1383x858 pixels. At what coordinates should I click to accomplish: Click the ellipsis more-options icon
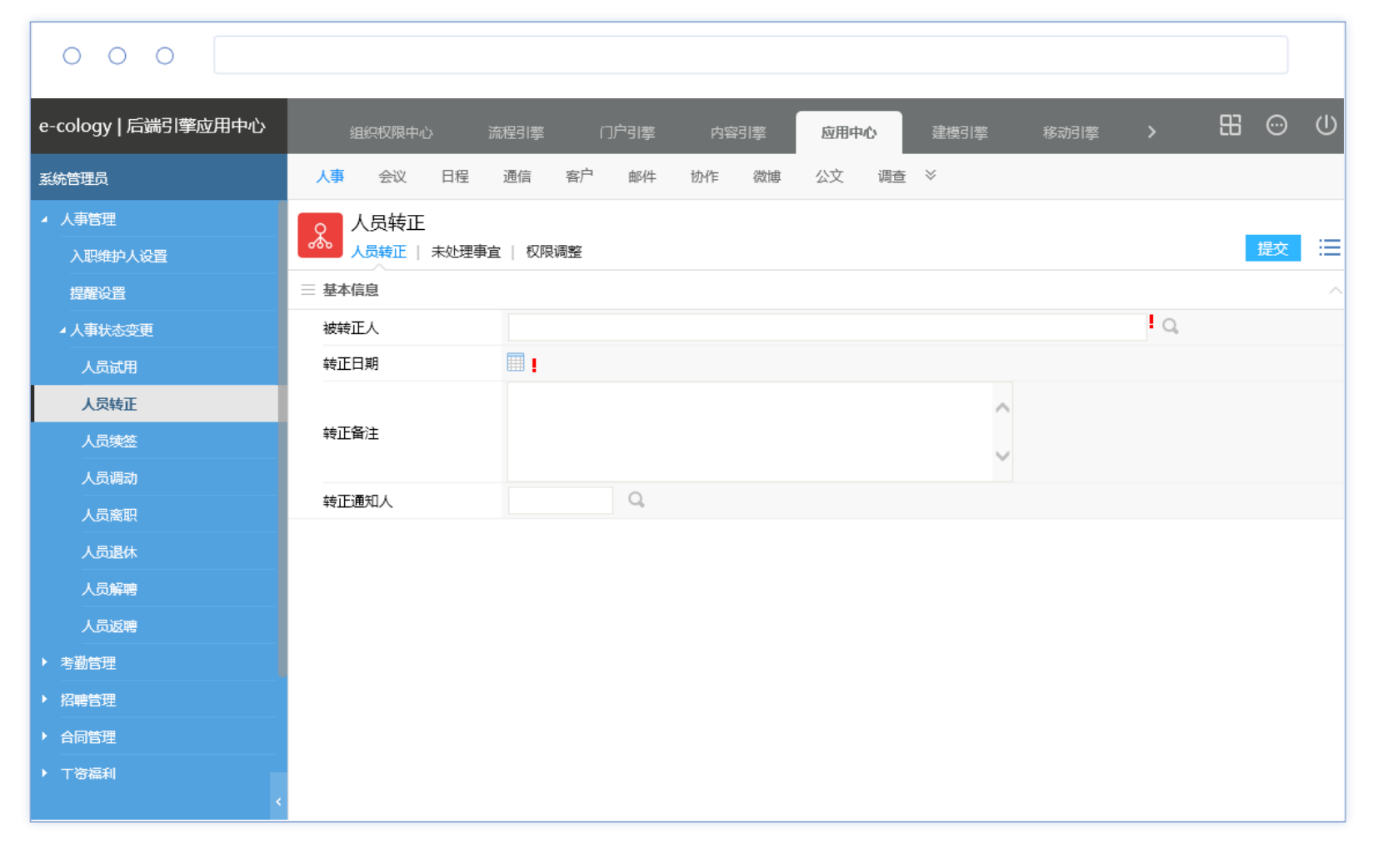[1277, 126]
